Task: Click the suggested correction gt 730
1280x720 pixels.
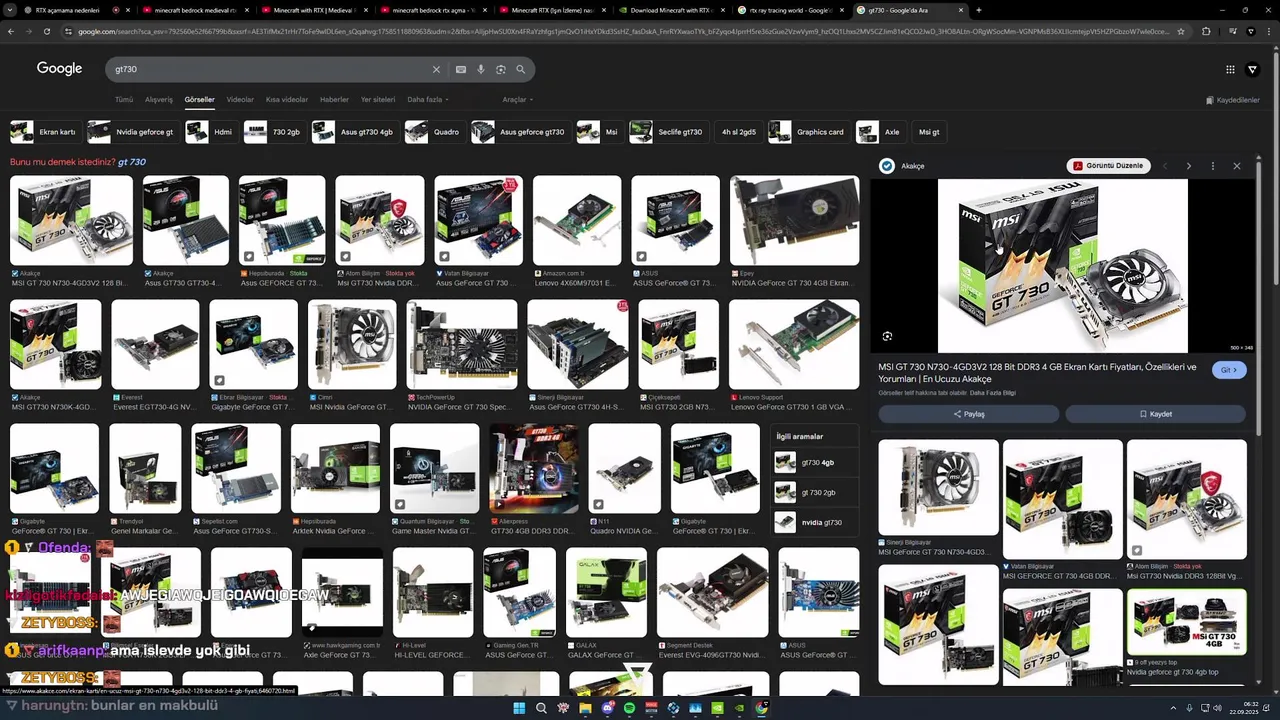Action: click(132, 162)
